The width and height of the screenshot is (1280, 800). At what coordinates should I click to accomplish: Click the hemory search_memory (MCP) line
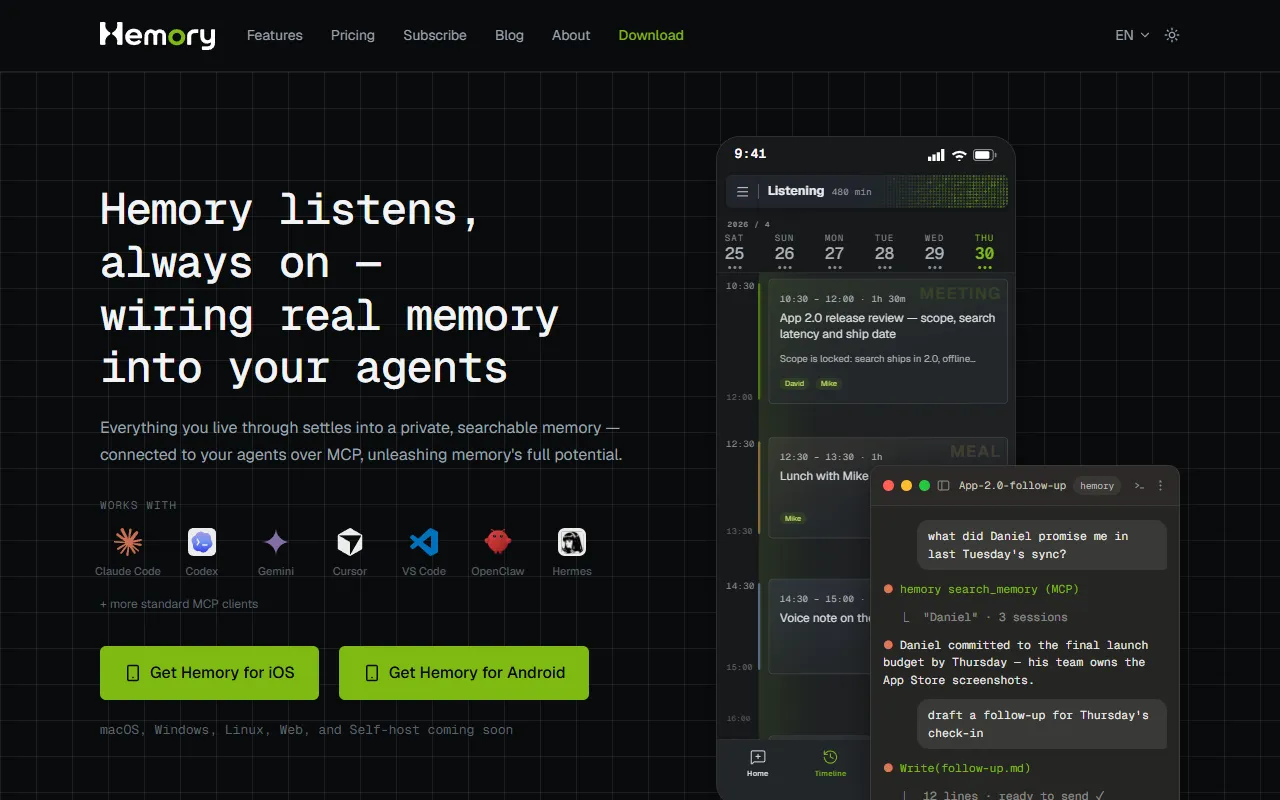click(x=981, y=590)
